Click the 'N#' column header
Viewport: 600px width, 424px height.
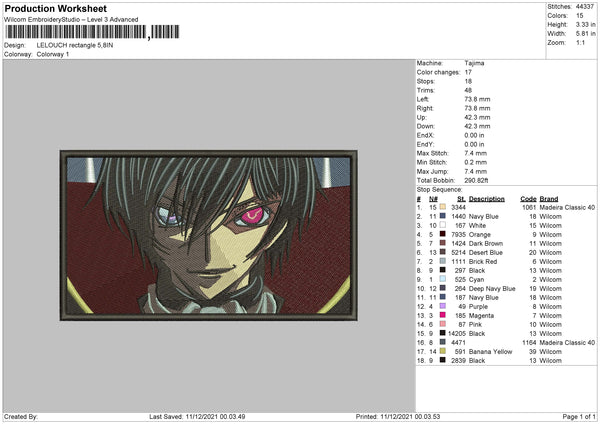[433, 199]
